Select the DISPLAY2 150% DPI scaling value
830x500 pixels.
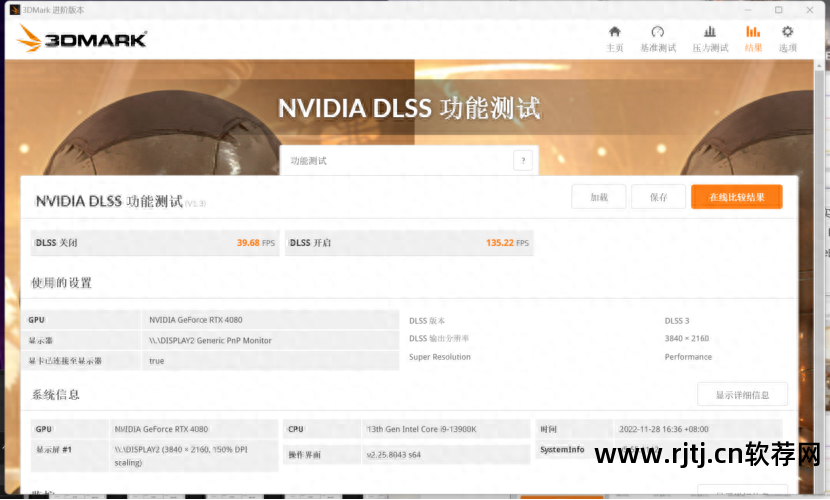(x=181, y=456)
